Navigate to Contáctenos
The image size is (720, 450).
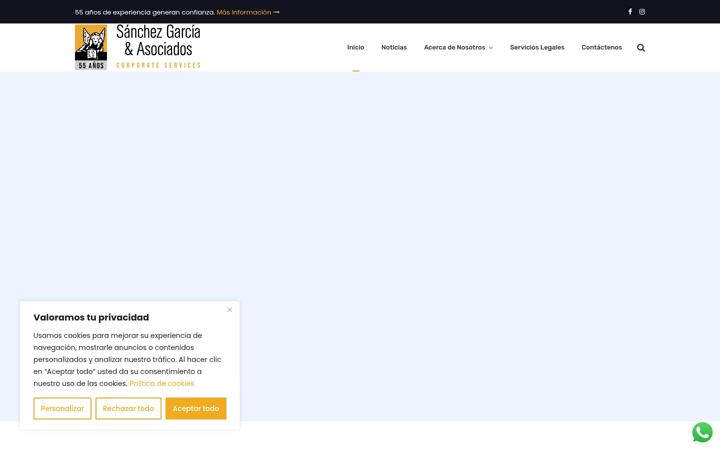pos(602,47)
